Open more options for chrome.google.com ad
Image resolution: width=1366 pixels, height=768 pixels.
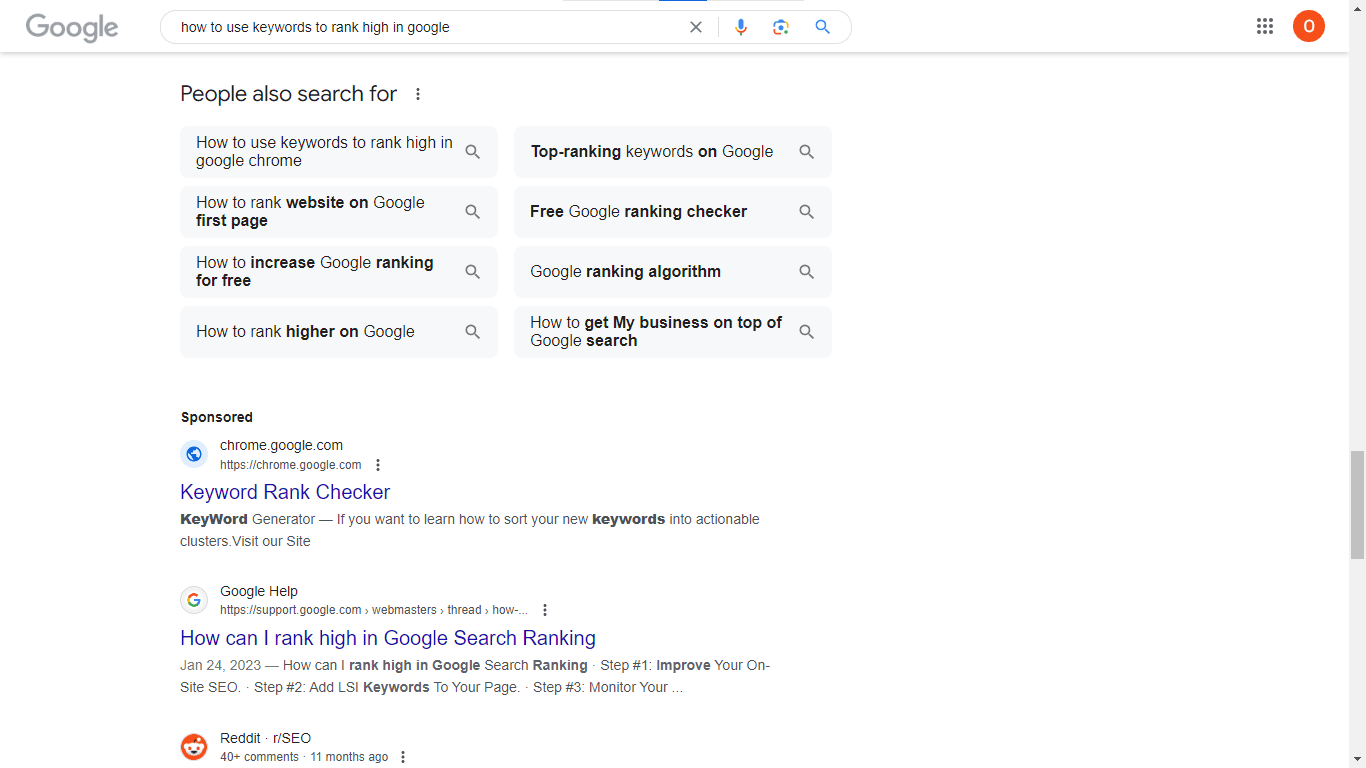(378, 465)
